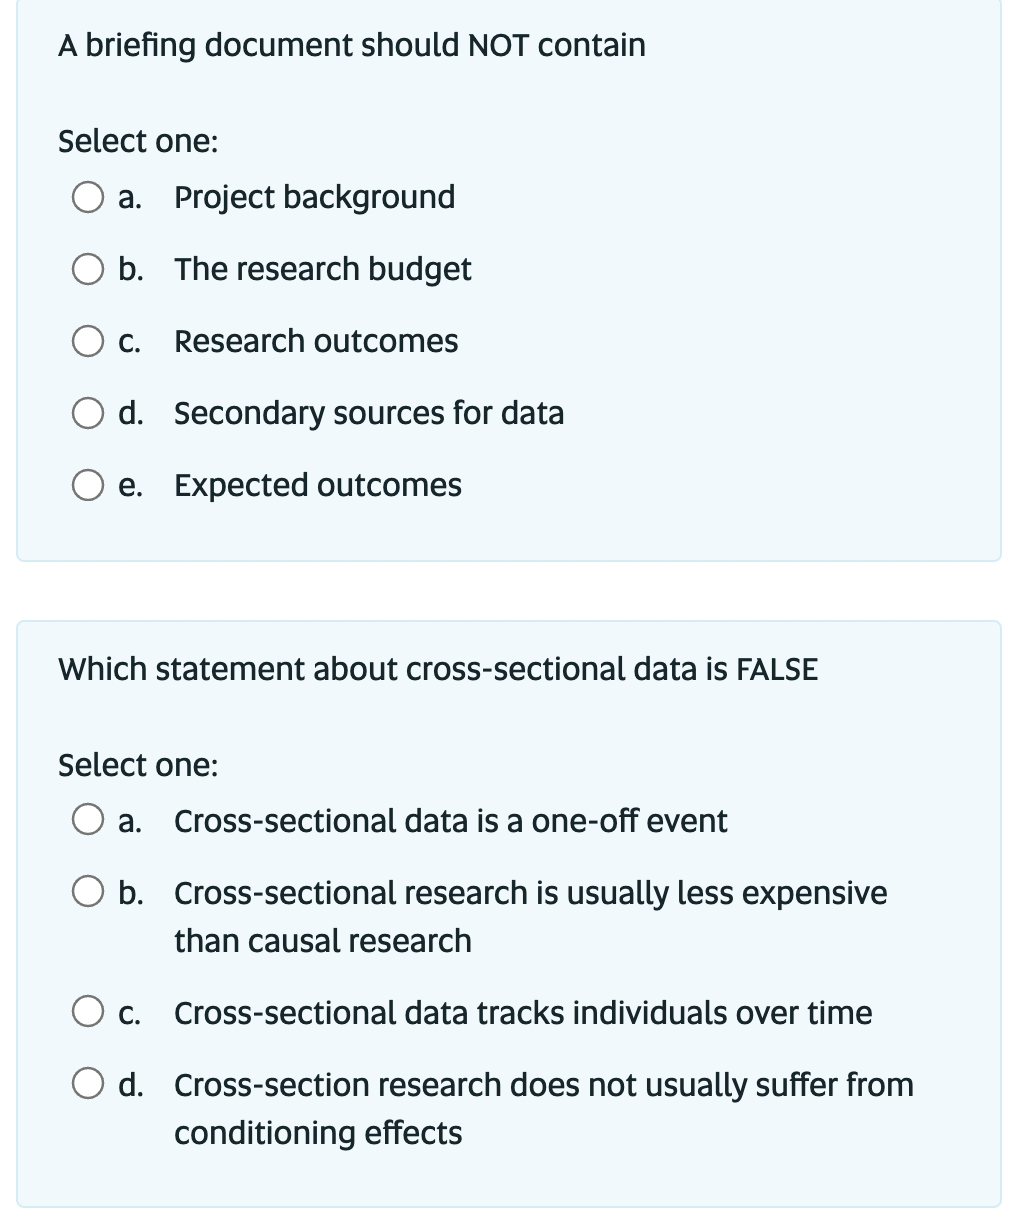1014x1222 pixels.
Task: Click the text 'Project background'
Action: (314, 198)
